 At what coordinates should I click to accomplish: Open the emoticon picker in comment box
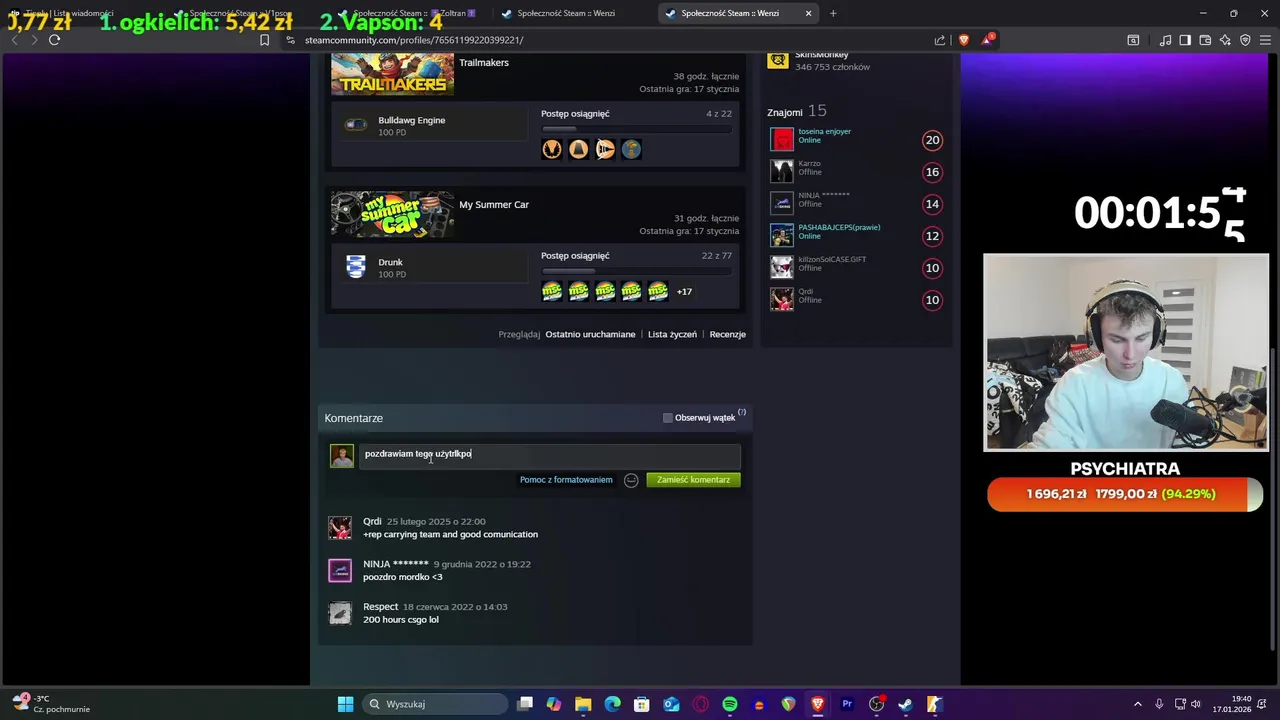click(x=631, y=480)
